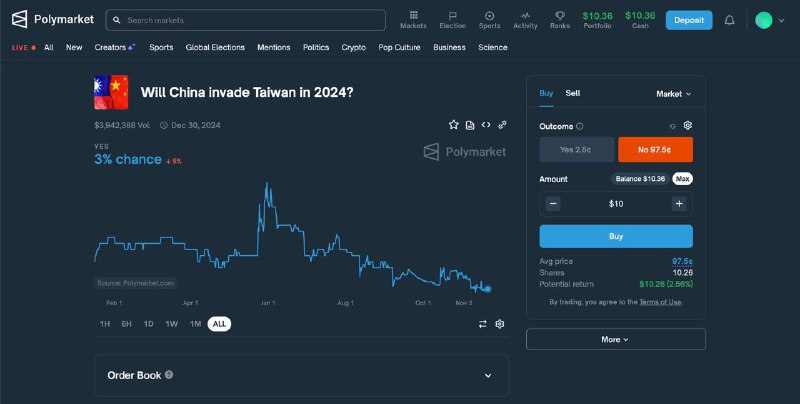Click the chart's latest data point marker
Image resolution: width=800 pixels, height=404 pixels.
(488, 289)
